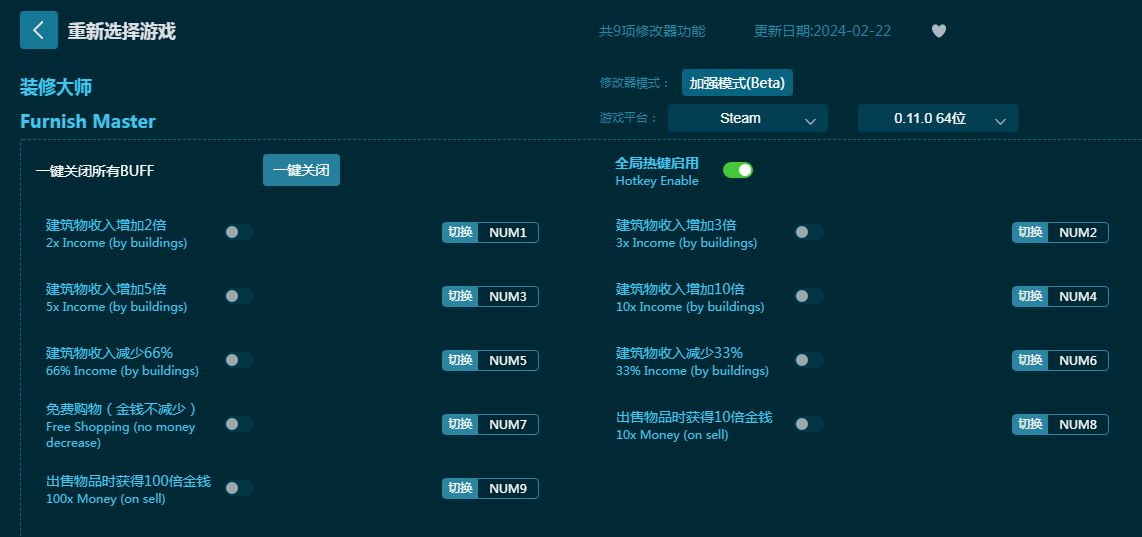The image size is (1142, 537).
Task: Open the Steam platform dropdown
Action: click(x=747, y=118)
